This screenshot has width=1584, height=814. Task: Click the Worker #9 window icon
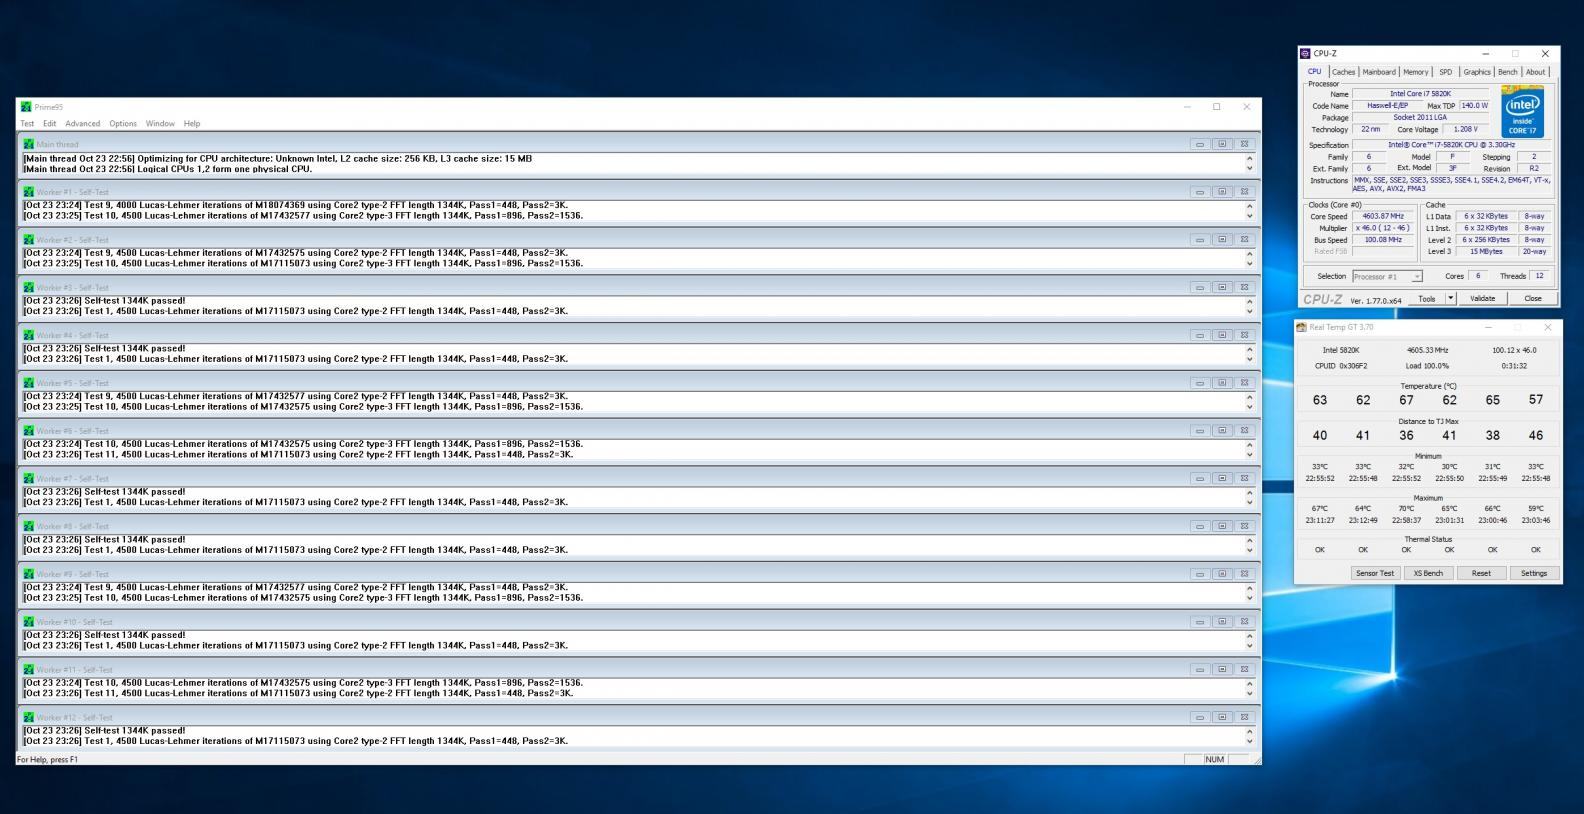[29, 574]
